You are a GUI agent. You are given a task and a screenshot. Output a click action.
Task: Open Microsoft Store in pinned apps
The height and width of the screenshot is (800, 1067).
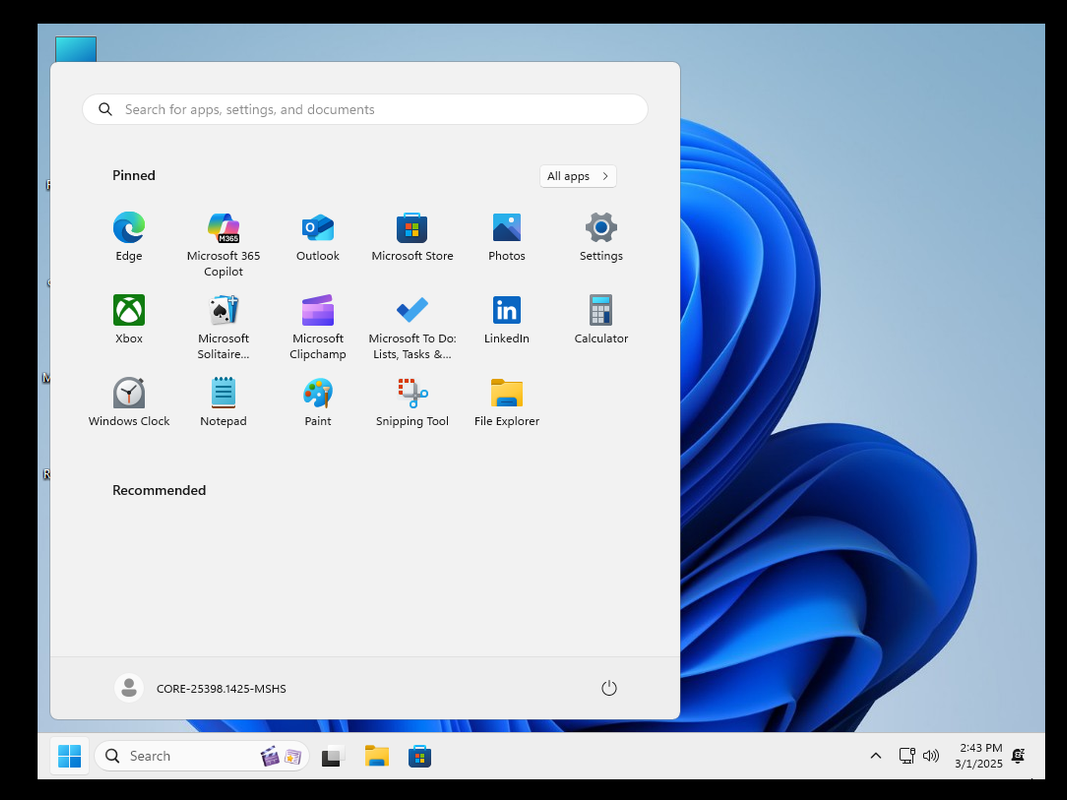pyautogui.click(x=412, y=237)
